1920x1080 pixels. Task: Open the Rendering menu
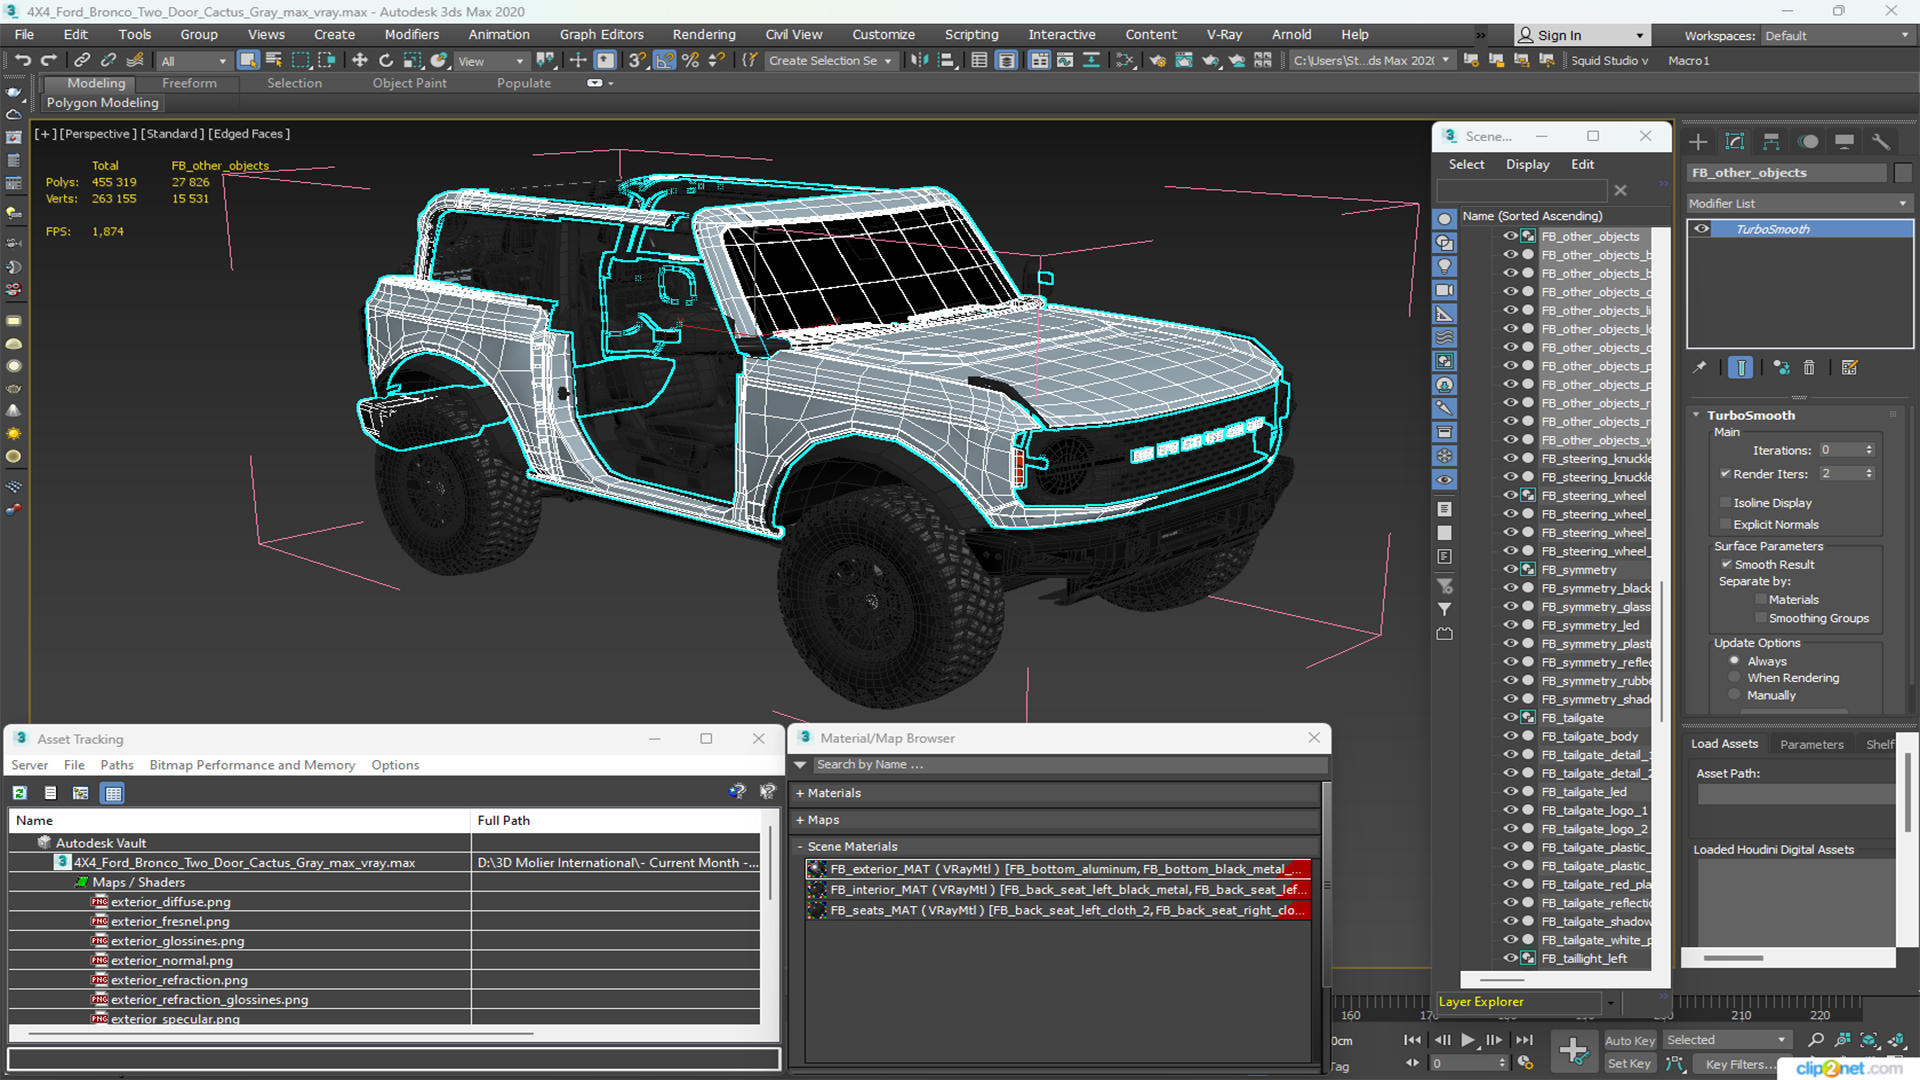click(x=704, y=35)
